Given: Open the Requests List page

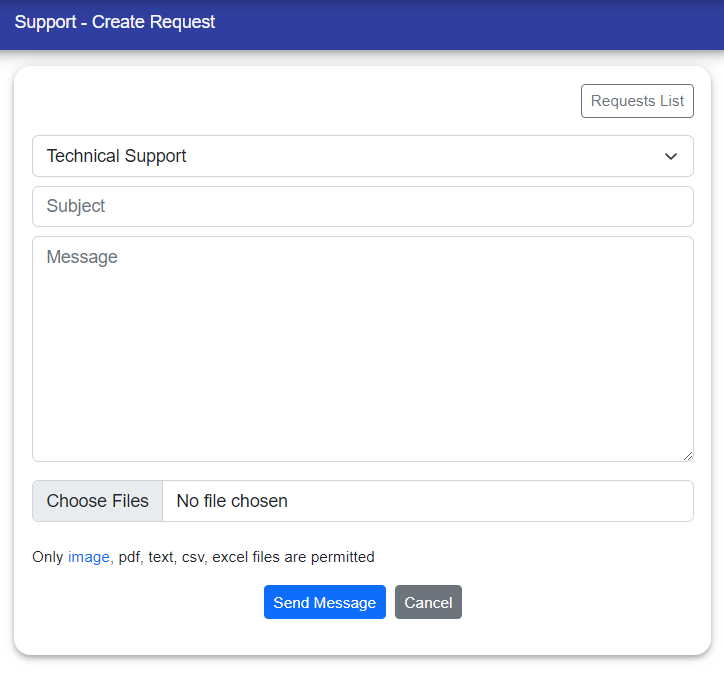Looking at the screenshot, I should 637,101.
